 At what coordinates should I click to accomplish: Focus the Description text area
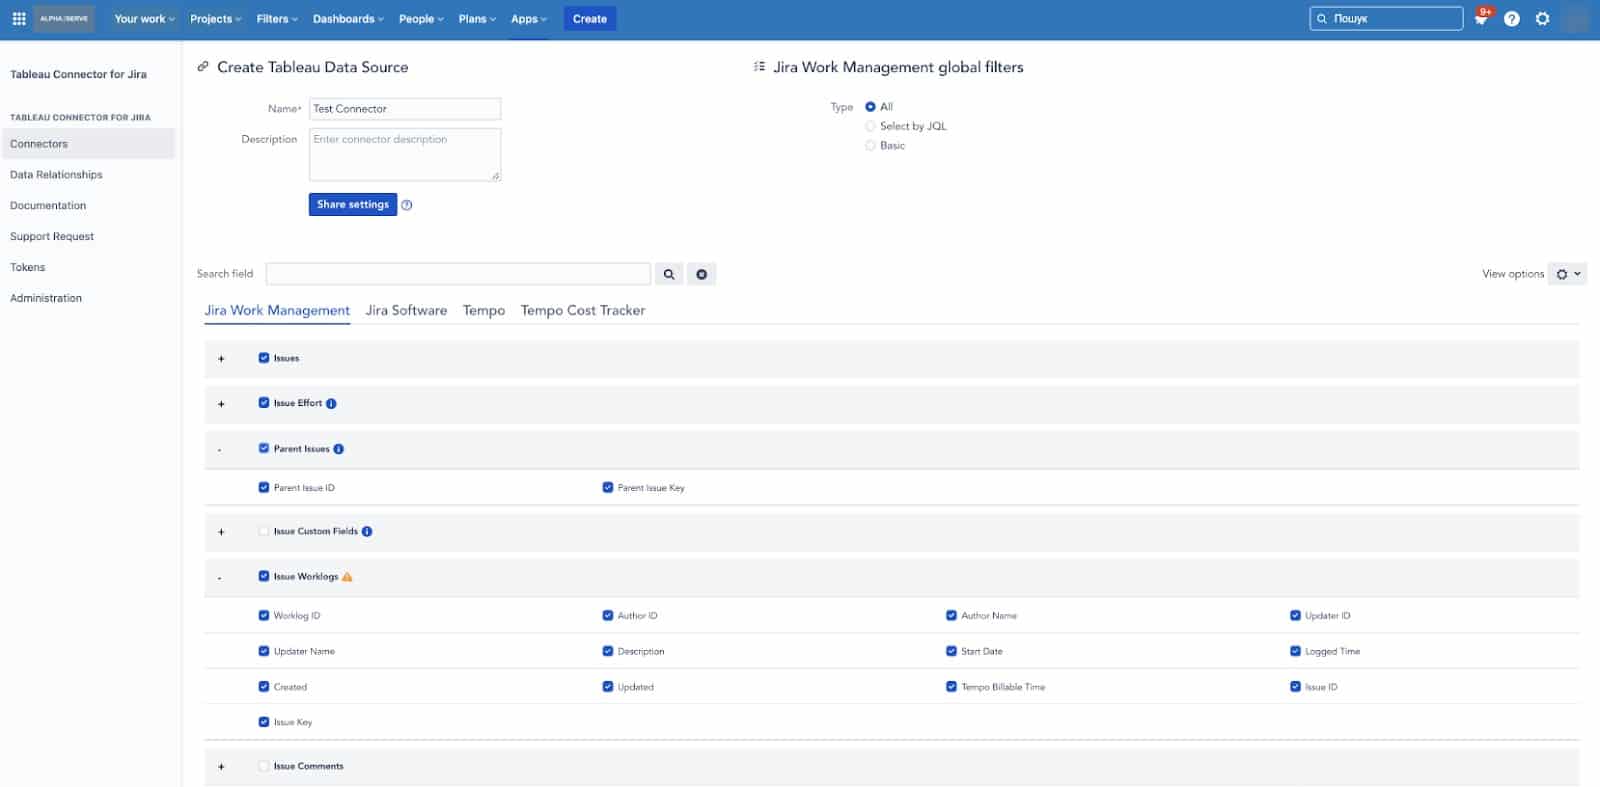coord(405,155)
